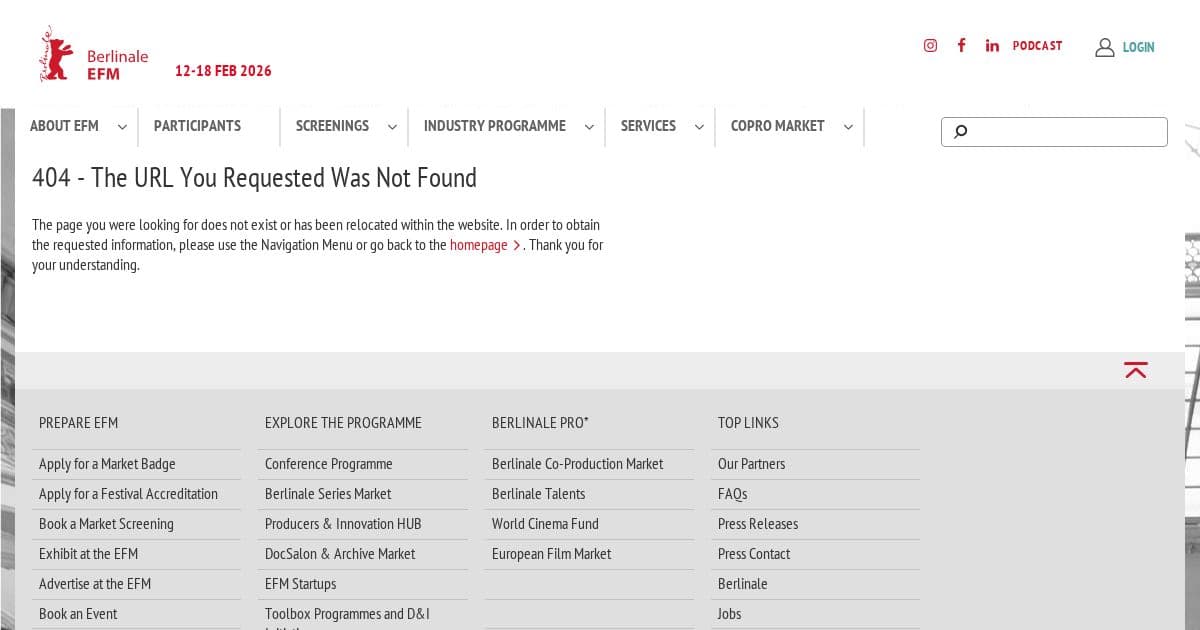This screenshot has height=630, width=1200.
Task: Click the TOP LINKS column heading
Action: [748, 423]
